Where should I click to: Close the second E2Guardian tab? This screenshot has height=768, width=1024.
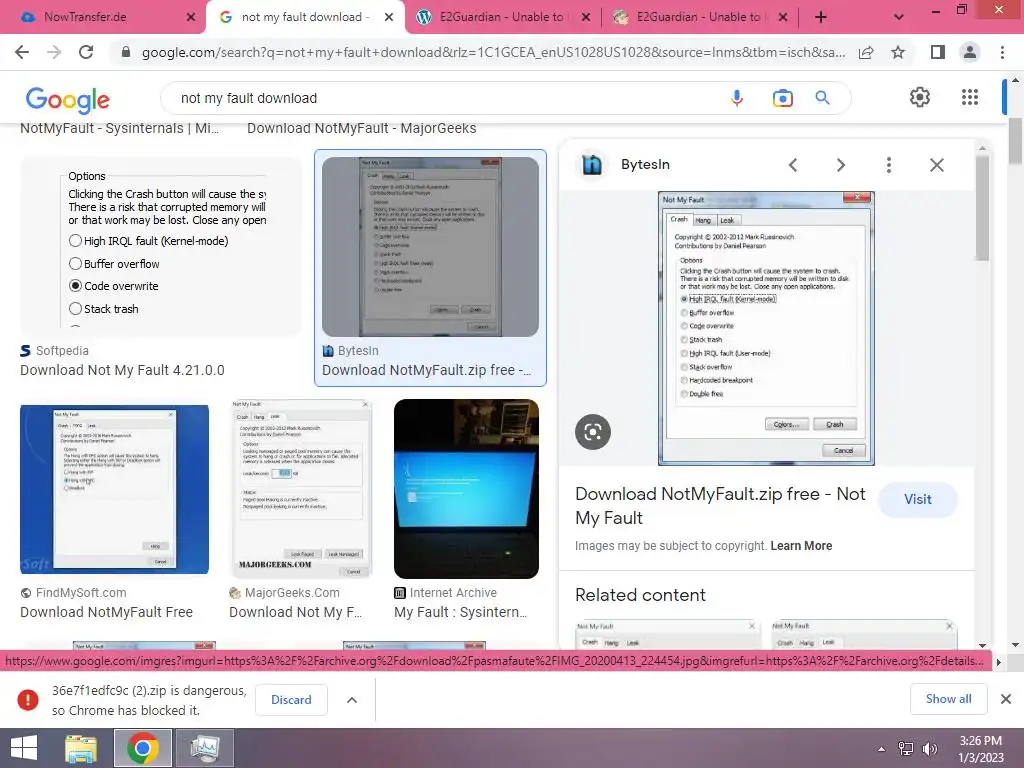(x=783, y=18)
